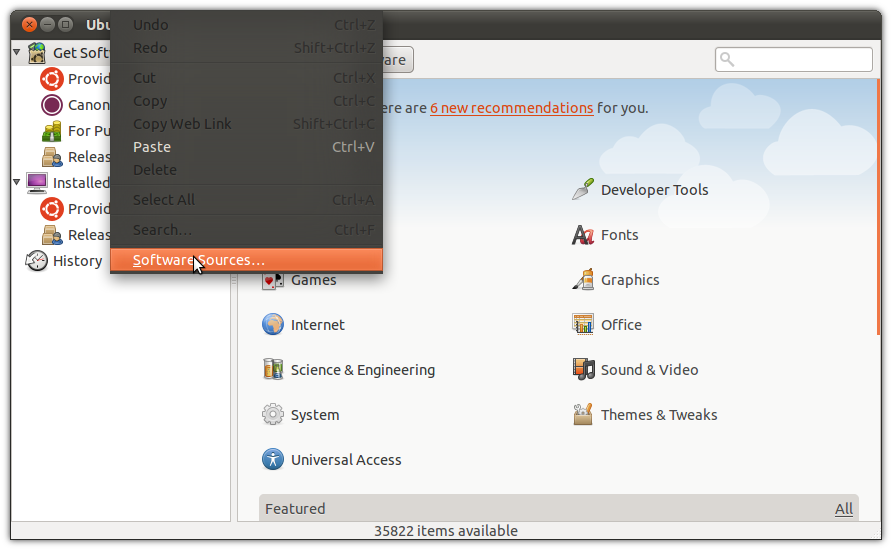The image size is (892, 550).
Task: Open the Science & Engineering category label
Action: tap(363, 370)
